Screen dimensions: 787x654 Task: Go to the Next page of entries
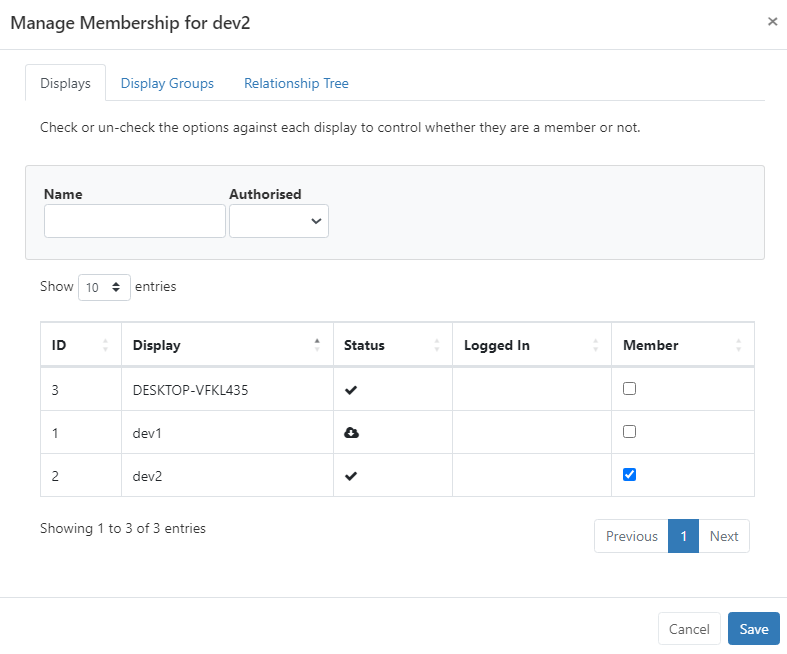click(x=724, y=536)
